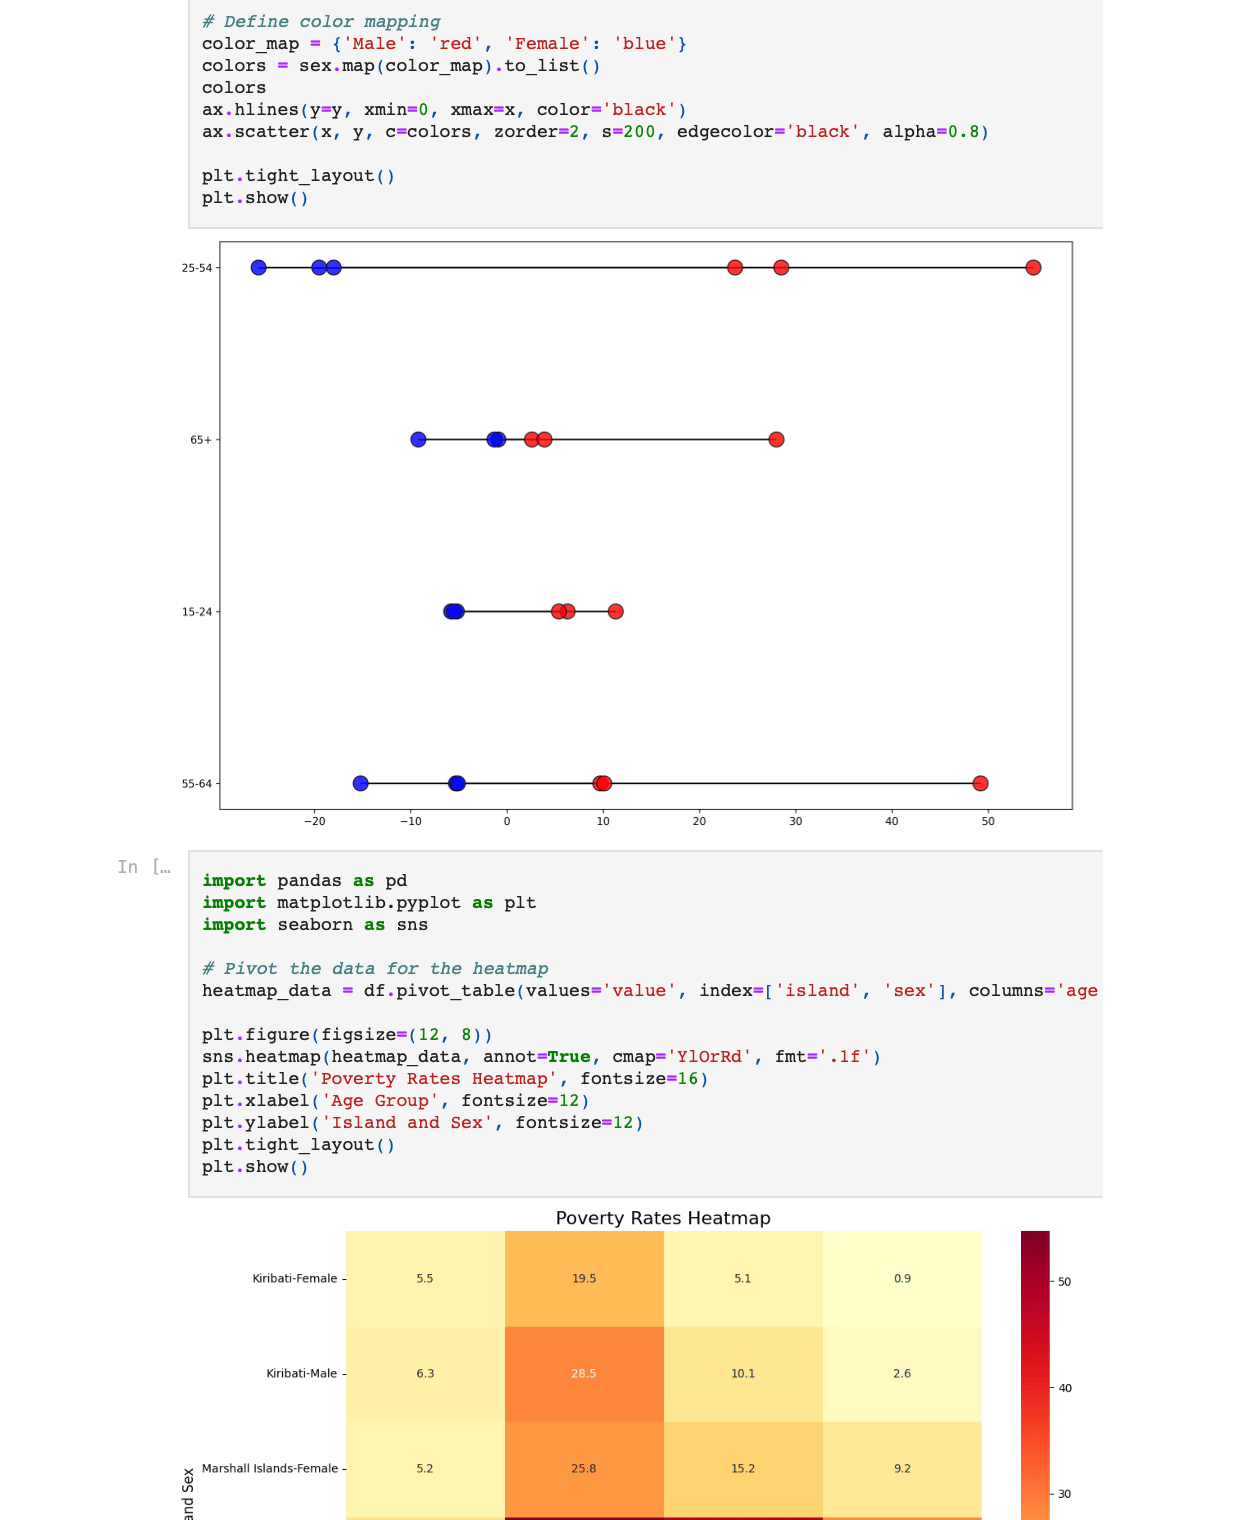Click the "Poverty Rates Heatmap" chart title

click(x=662, y=1218)
